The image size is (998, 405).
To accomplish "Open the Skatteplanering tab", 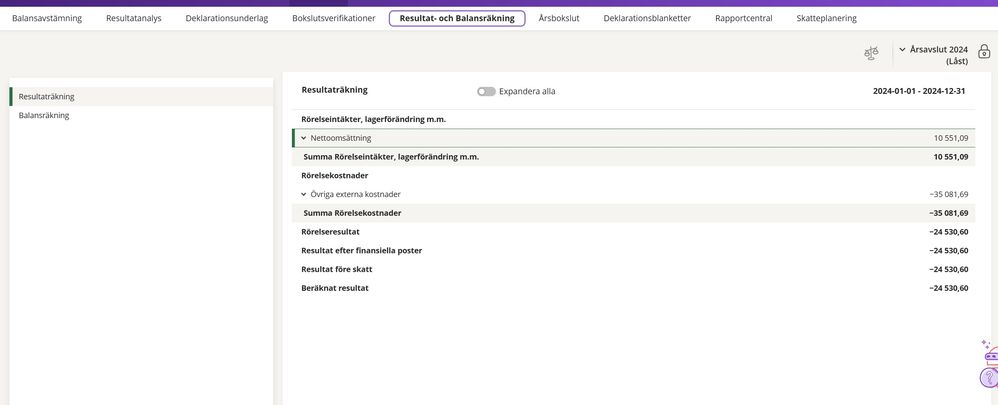I will click(x=826, y=18).
